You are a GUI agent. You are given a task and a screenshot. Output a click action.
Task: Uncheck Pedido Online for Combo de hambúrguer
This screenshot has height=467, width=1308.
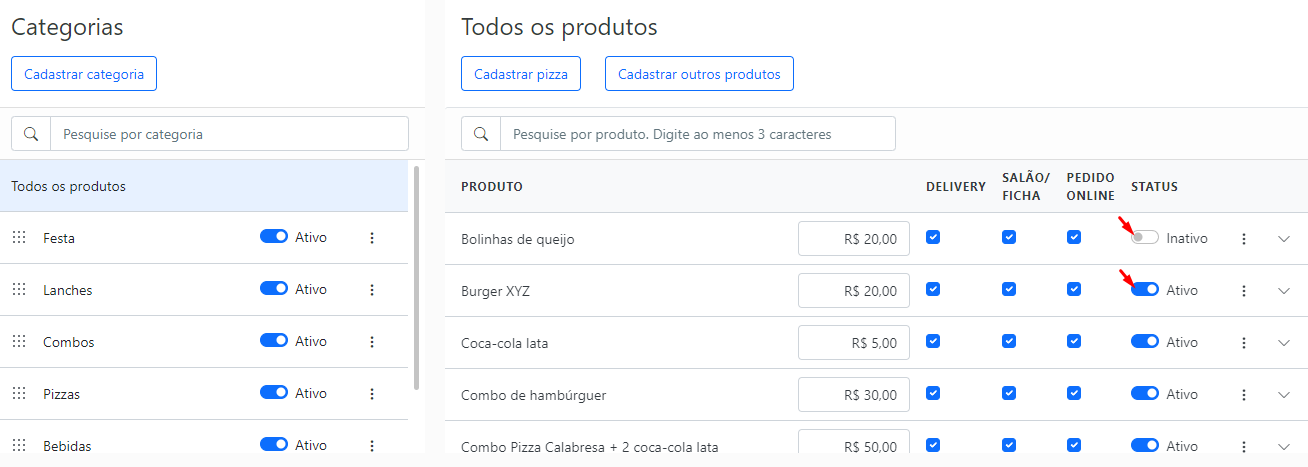coord(1073,393)
